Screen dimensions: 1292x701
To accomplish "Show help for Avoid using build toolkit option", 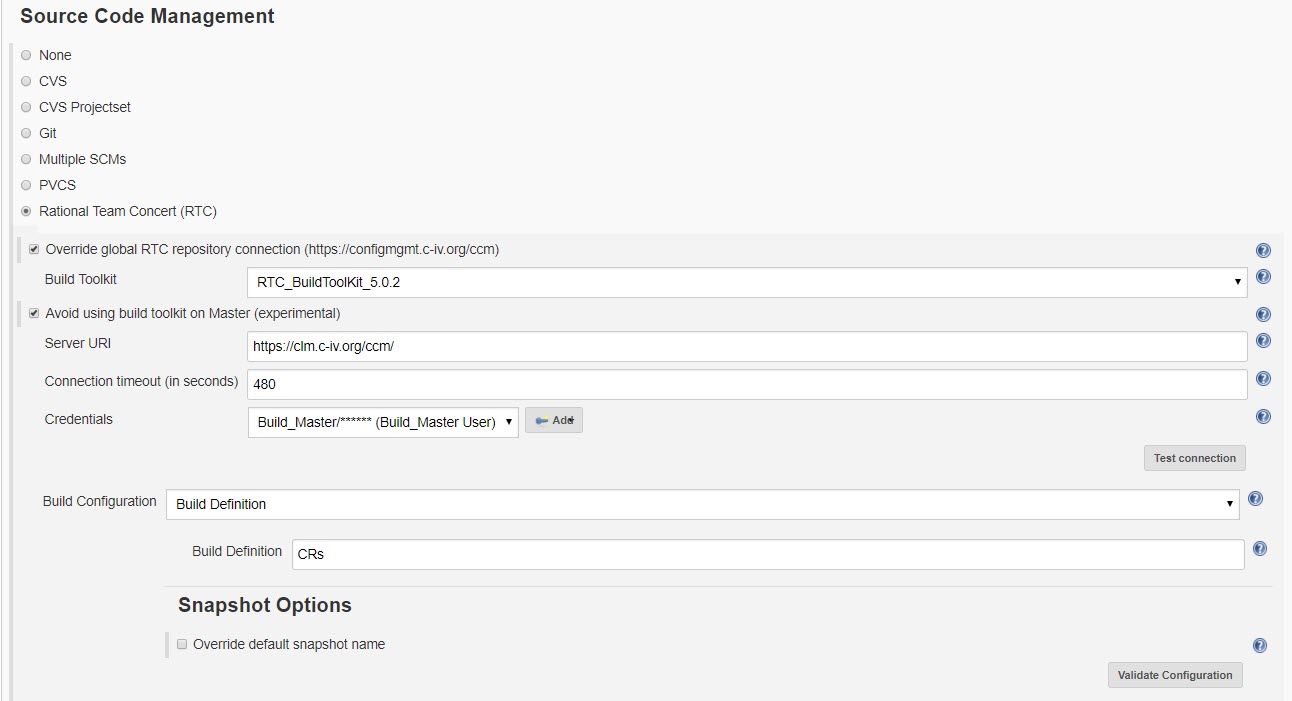I will tap(1263, 315).
